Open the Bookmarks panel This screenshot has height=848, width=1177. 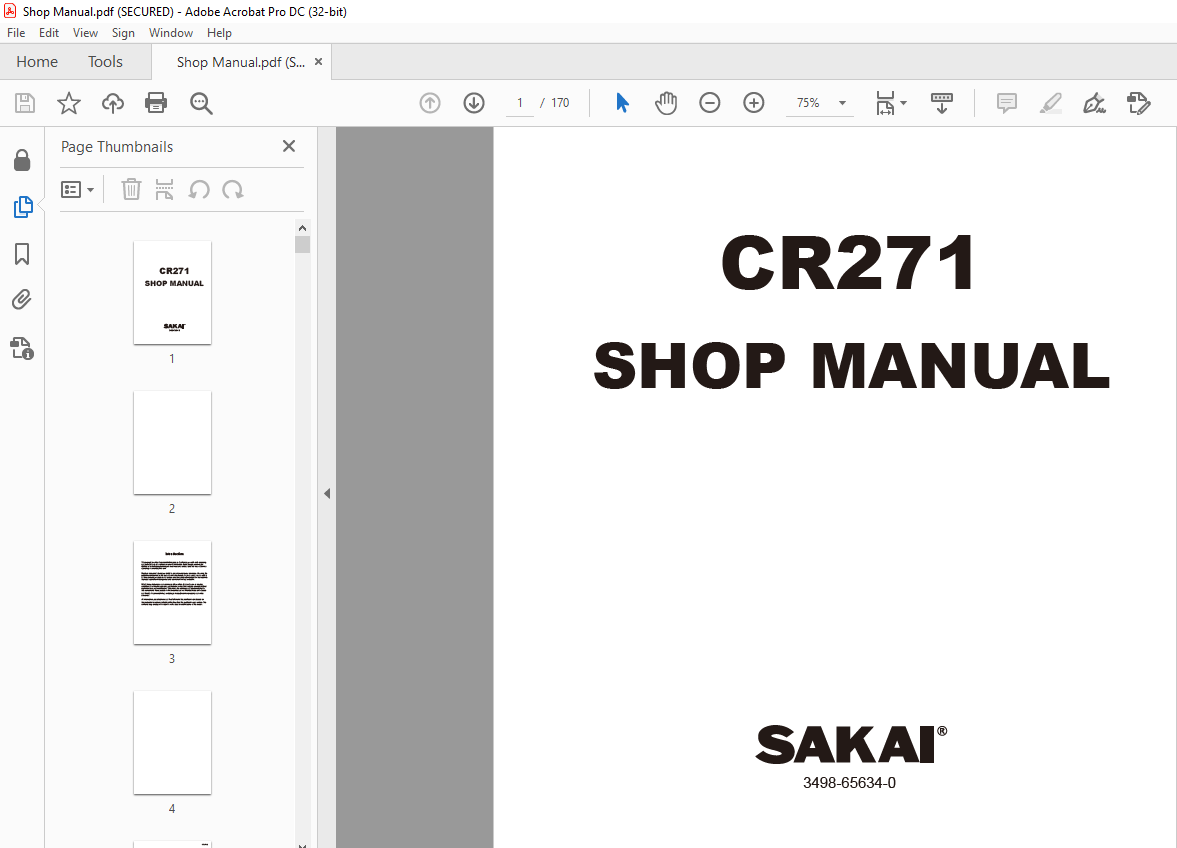(x=23, y=254)
